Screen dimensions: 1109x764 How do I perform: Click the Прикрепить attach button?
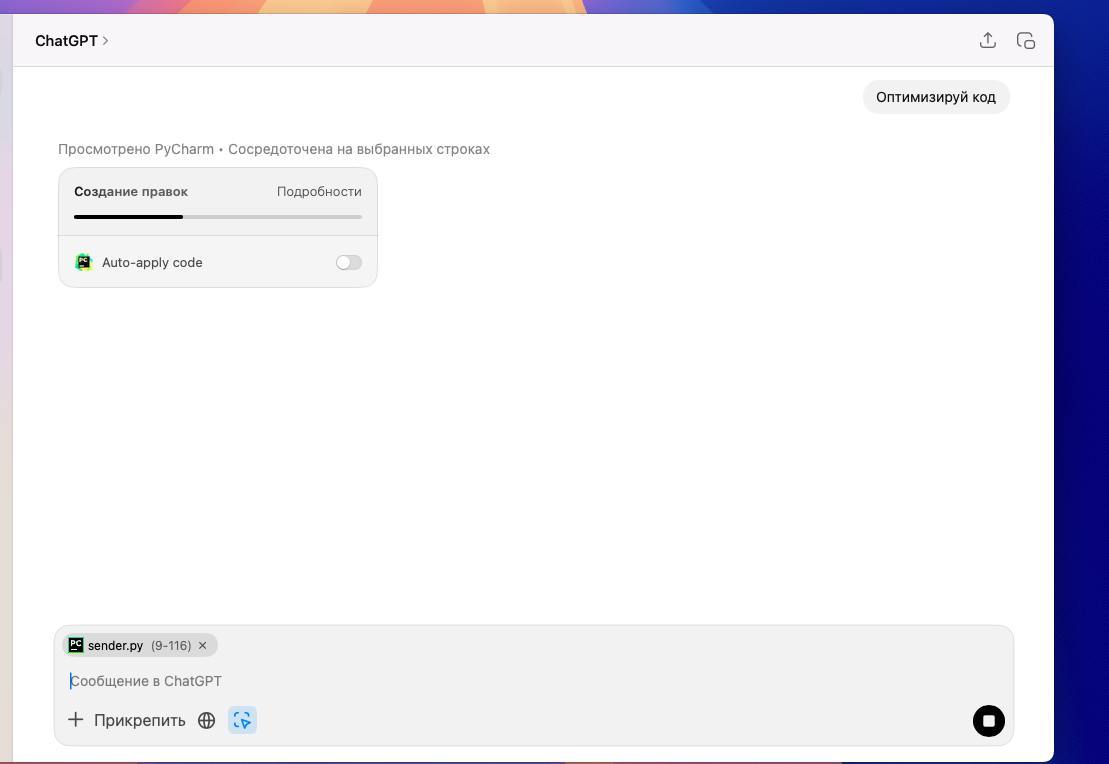[139, 720]
